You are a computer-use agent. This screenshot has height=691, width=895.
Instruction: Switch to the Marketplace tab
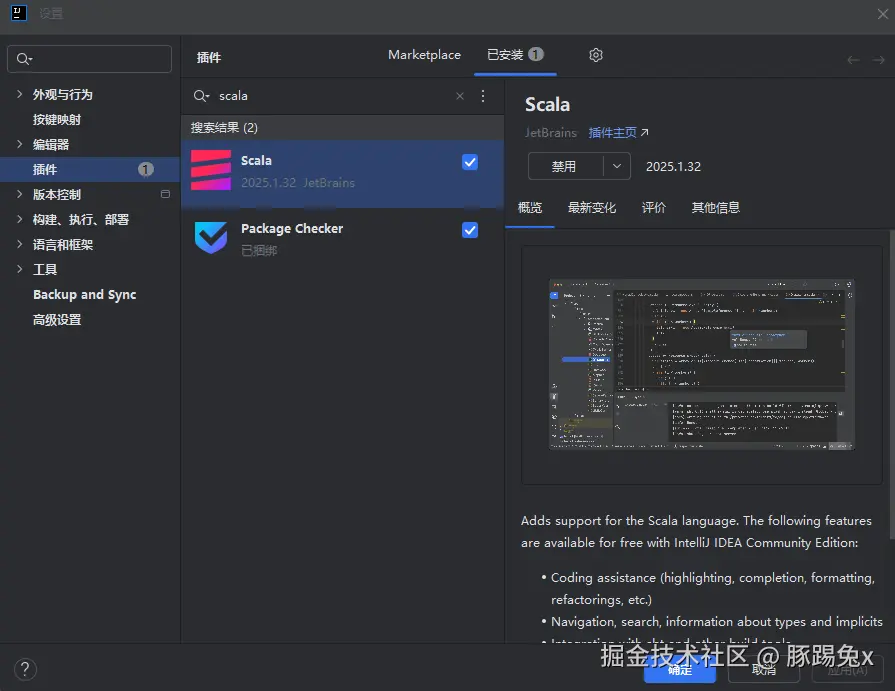[x=424, y=55]
